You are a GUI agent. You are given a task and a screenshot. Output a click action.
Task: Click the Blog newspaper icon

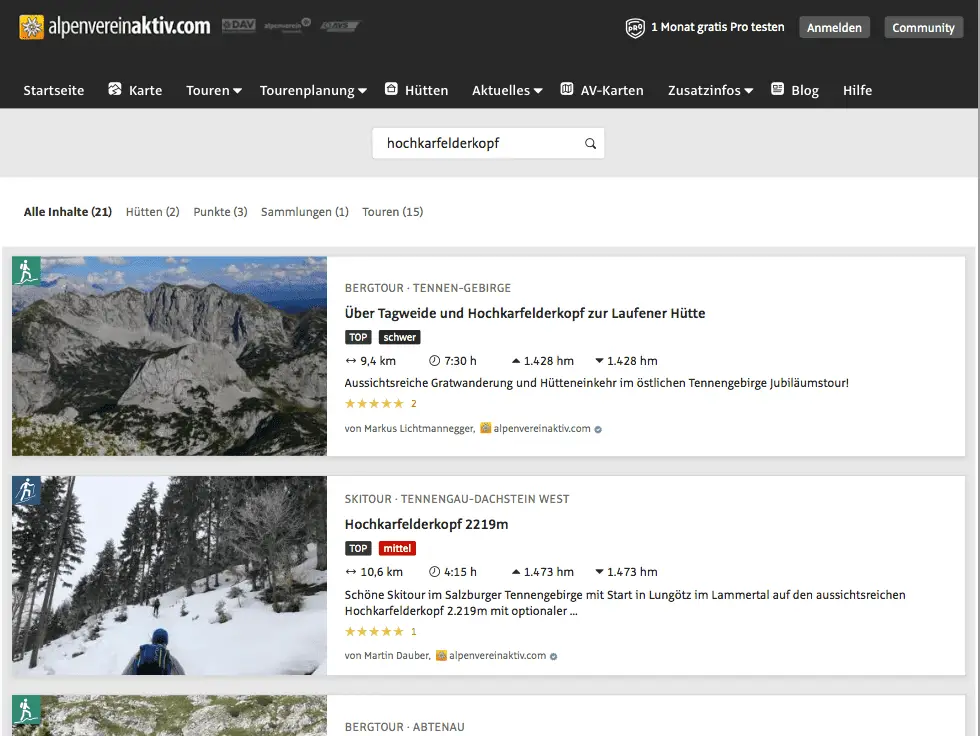pyautogui.click(x=778, y=89)
